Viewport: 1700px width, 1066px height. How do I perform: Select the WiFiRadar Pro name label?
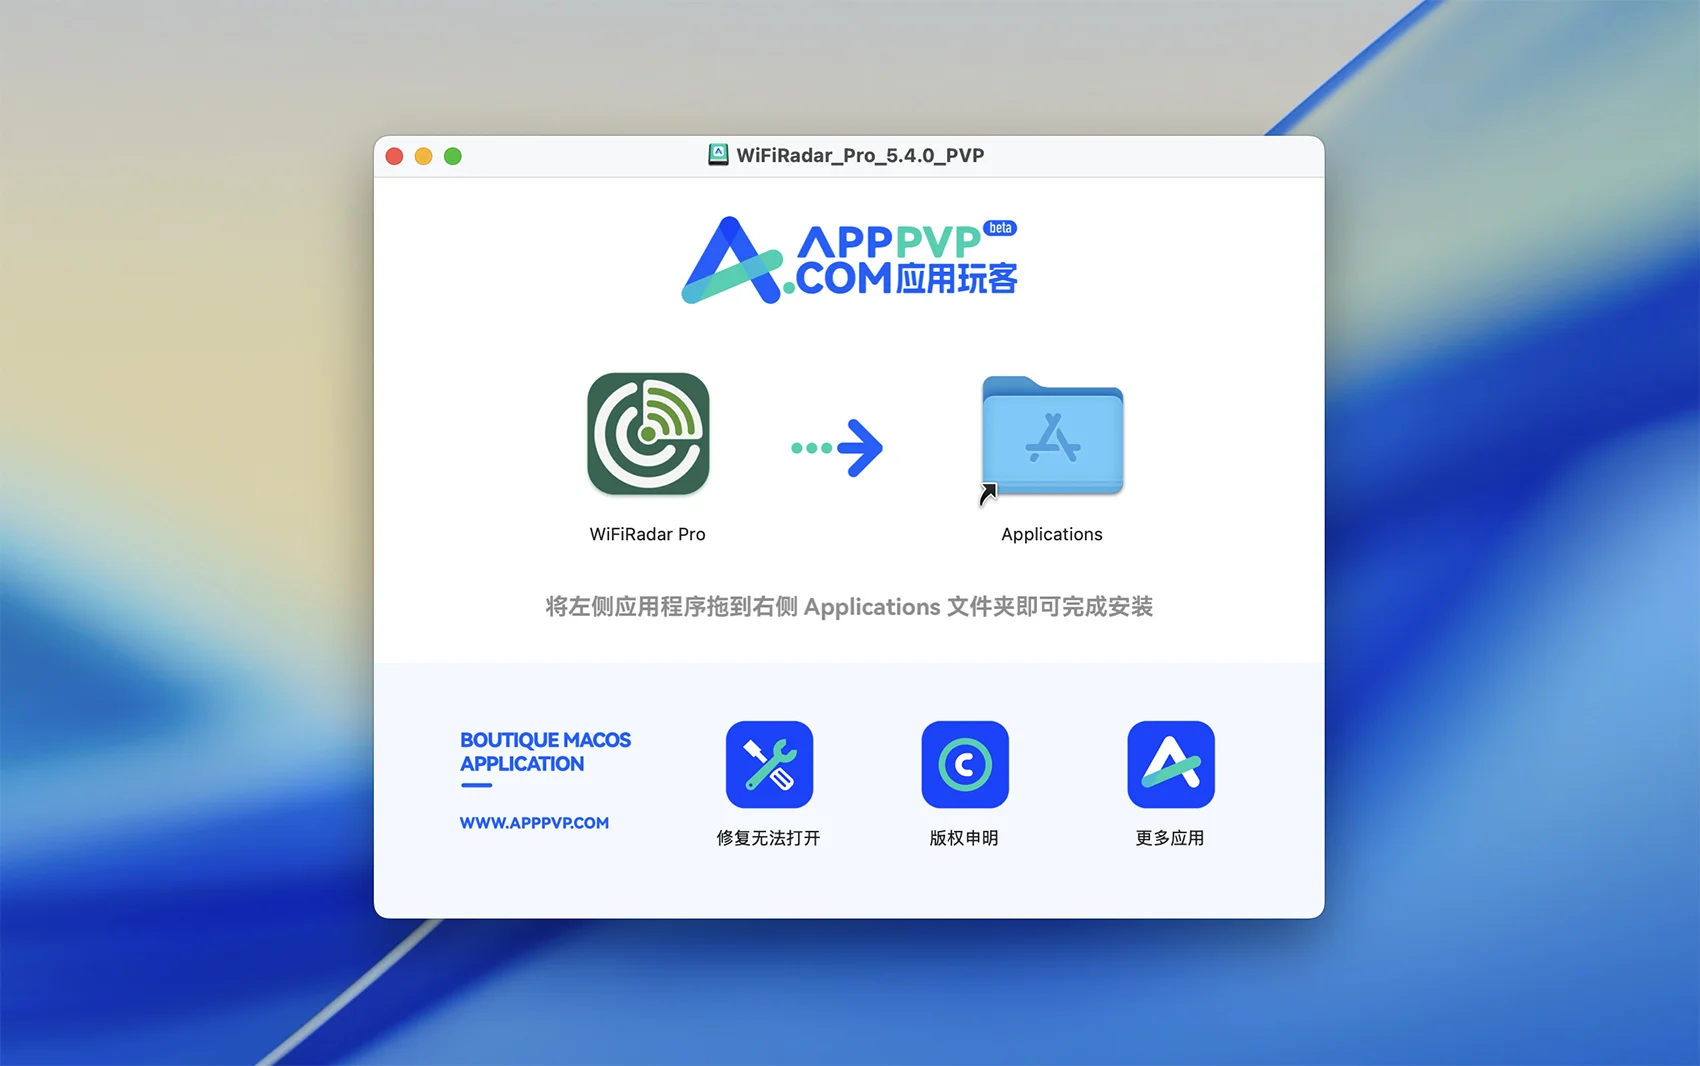click(647, 534)
